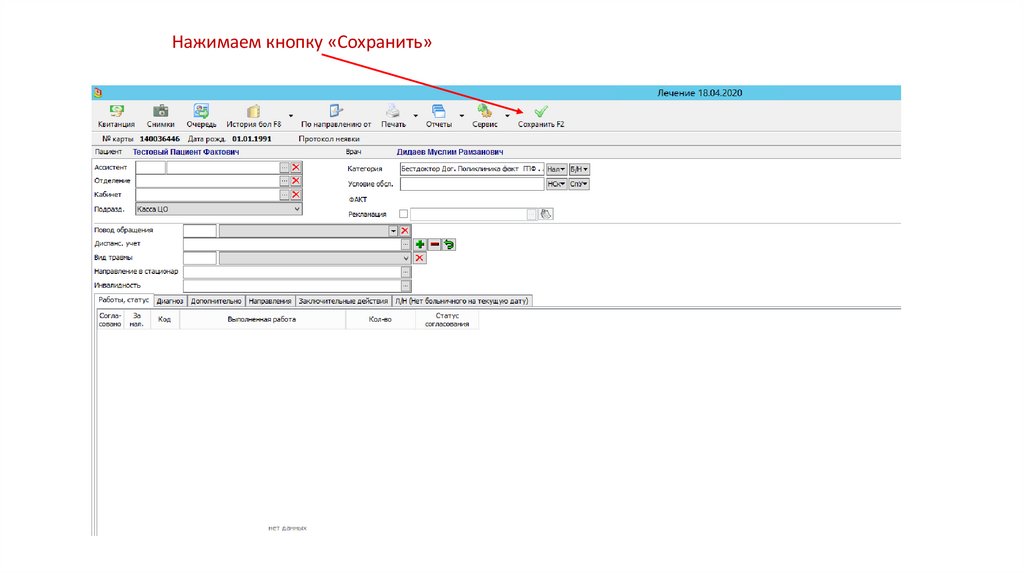The image size is (1024, 574).
Task: Click the Код column header
Action: pos(165,319)
